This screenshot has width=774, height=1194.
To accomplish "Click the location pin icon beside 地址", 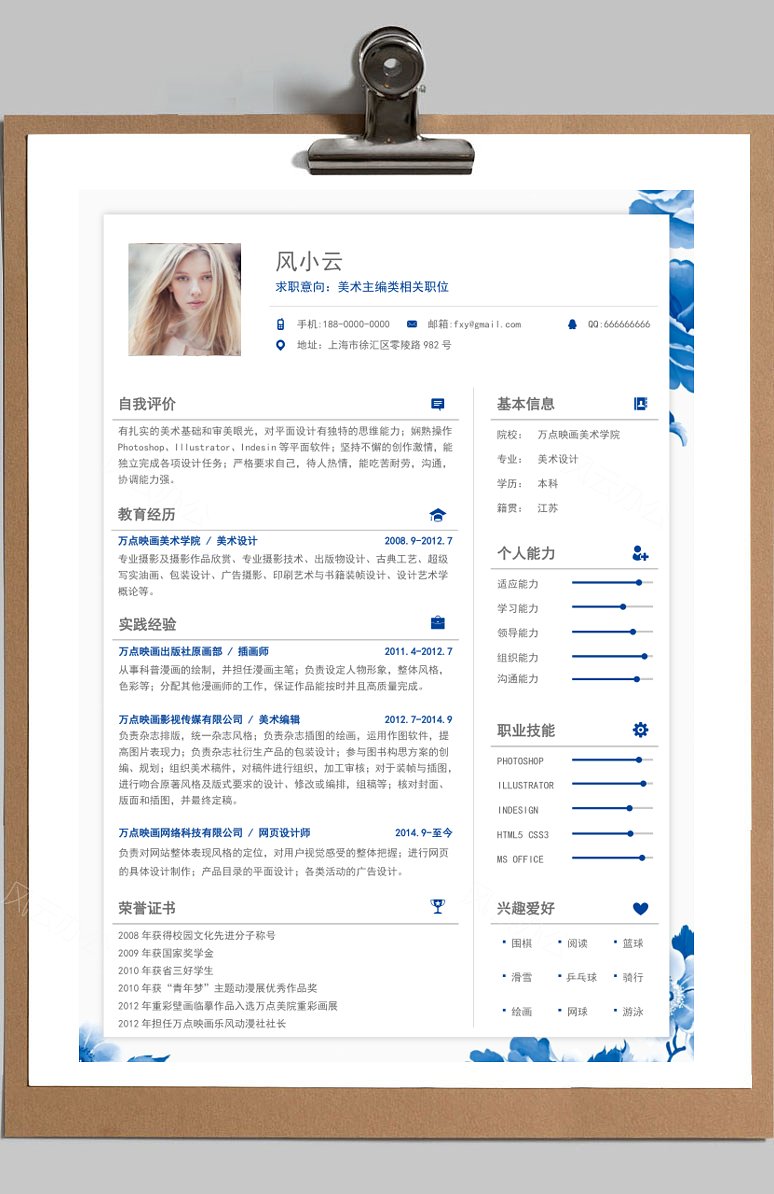I will tap(280, 345).
